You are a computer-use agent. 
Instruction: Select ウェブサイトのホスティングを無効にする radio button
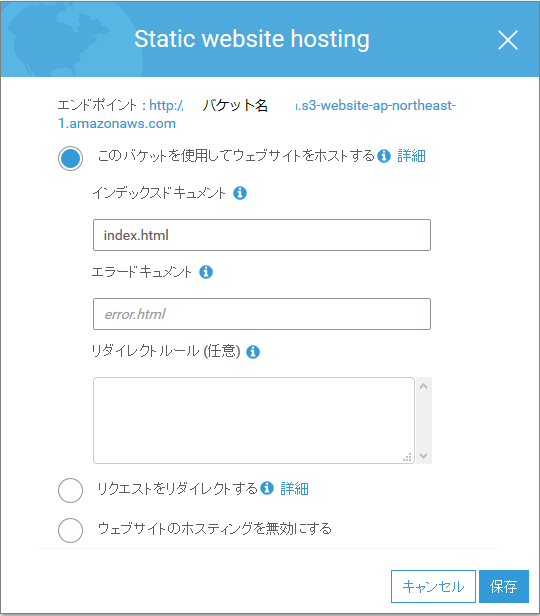(70, 530)
